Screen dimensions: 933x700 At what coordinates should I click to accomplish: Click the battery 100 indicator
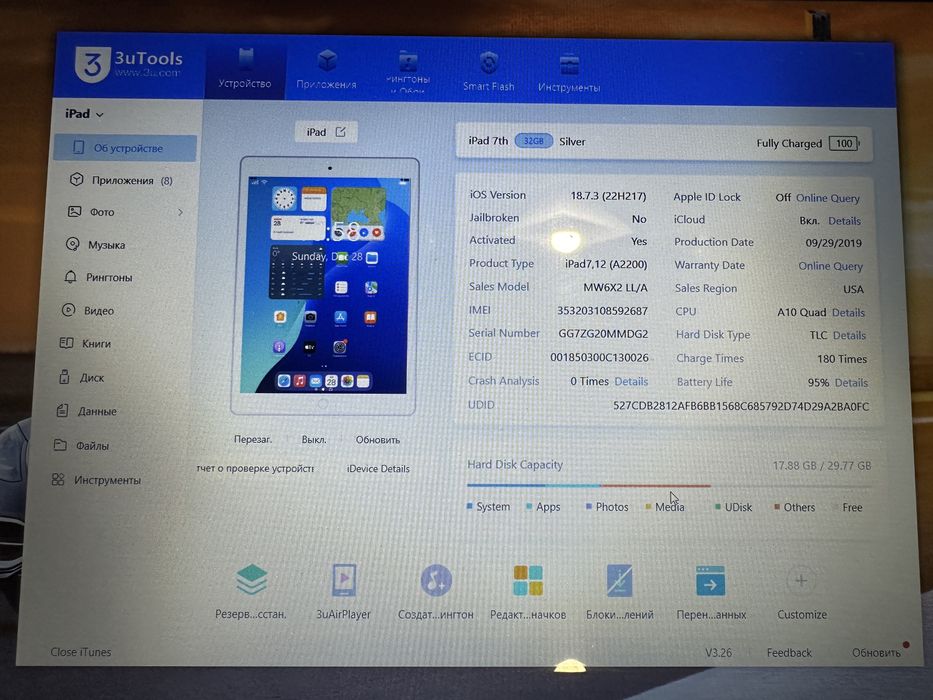844,143
